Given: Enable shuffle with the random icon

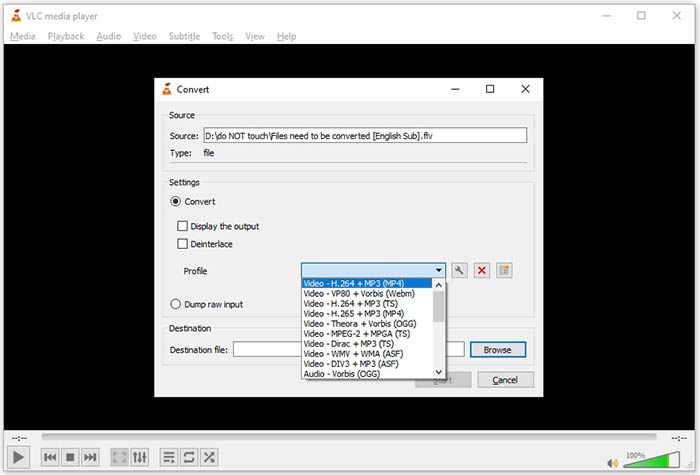Looking at the screenshot, I should coord(209,457).
